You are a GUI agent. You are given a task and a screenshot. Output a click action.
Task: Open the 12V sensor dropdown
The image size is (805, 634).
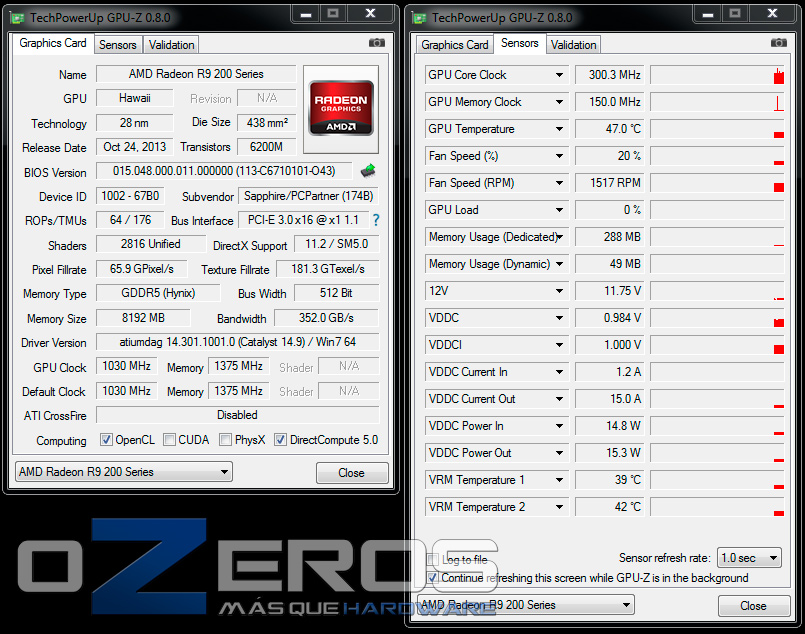click(x=559, y=291)
